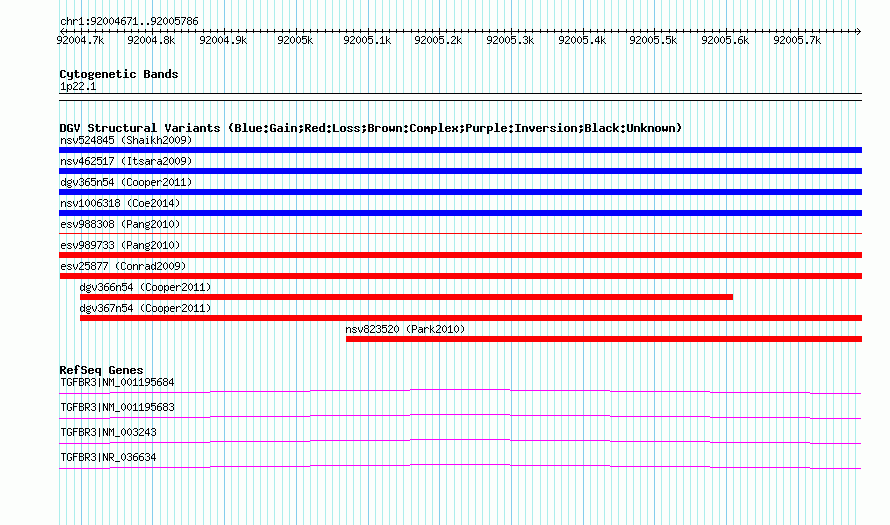Click the magenta line under TGFBR3|NM_001195683
The height and width of the screenshot is (525, 890).
pyautogui.click(x=460, y=416)
